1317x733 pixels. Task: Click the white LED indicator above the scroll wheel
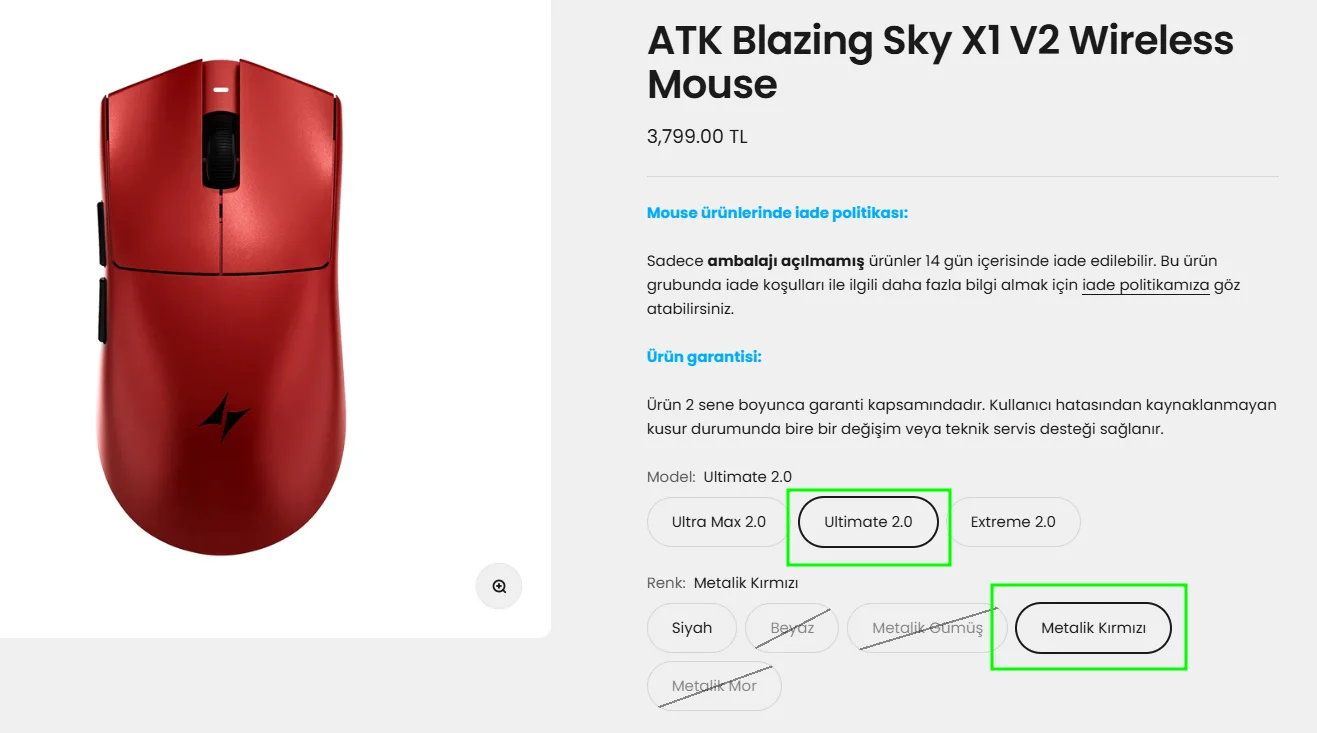click(x=220, y=90)
